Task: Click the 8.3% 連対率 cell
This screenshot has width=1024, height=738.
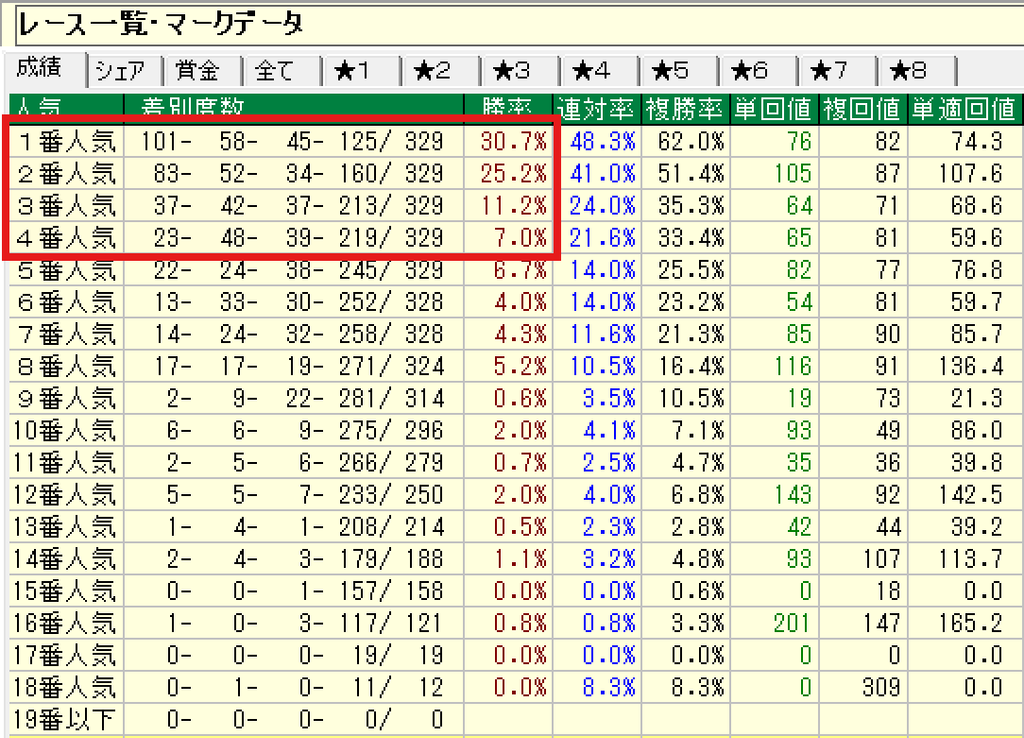Action: tap(596, 687)
